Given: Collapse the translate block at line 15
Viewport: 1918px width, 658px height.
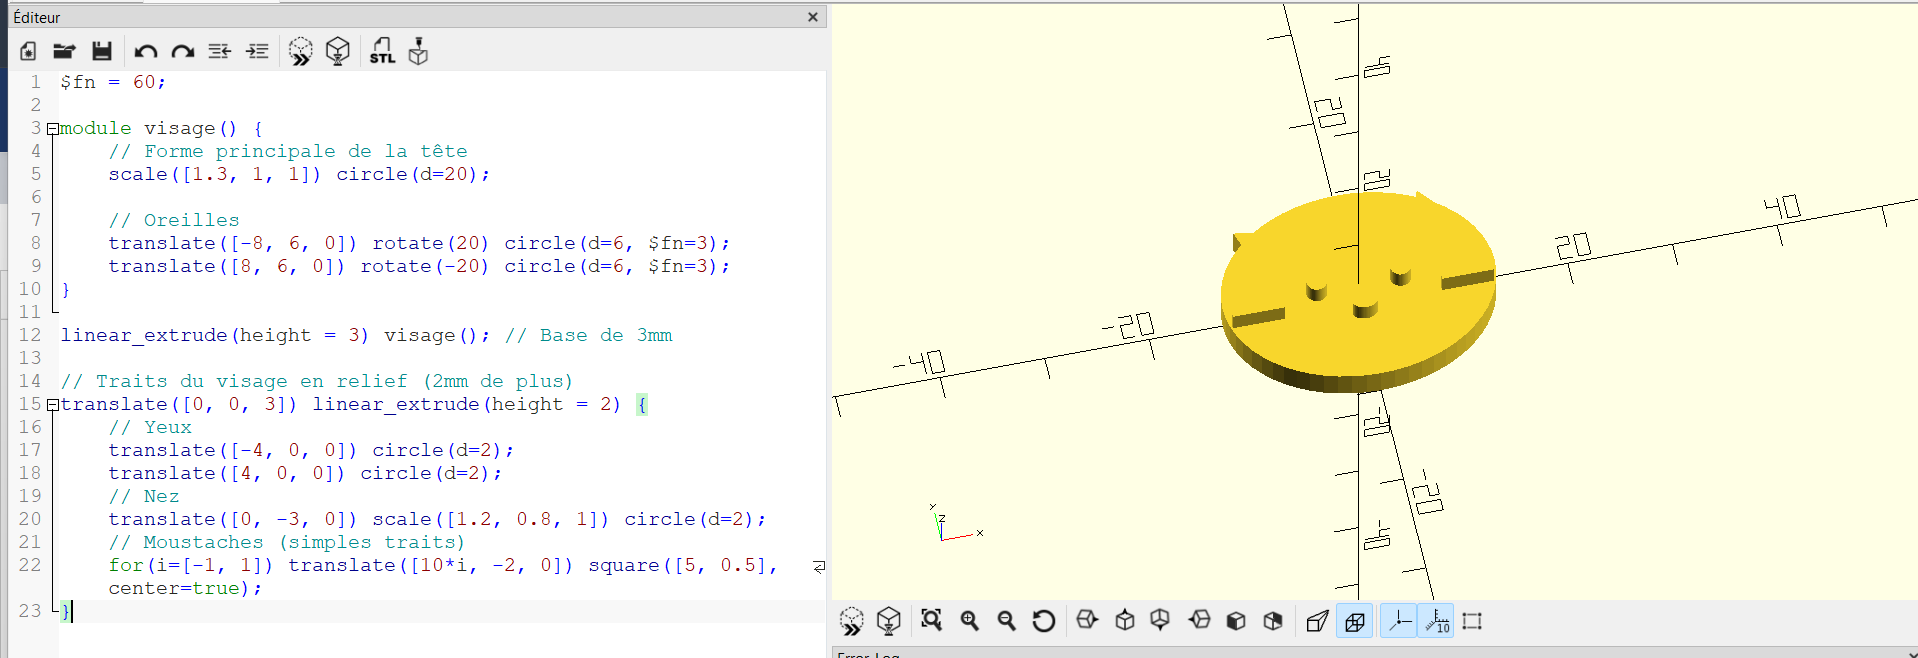Looking at the screenshot, I should point(53,405).
